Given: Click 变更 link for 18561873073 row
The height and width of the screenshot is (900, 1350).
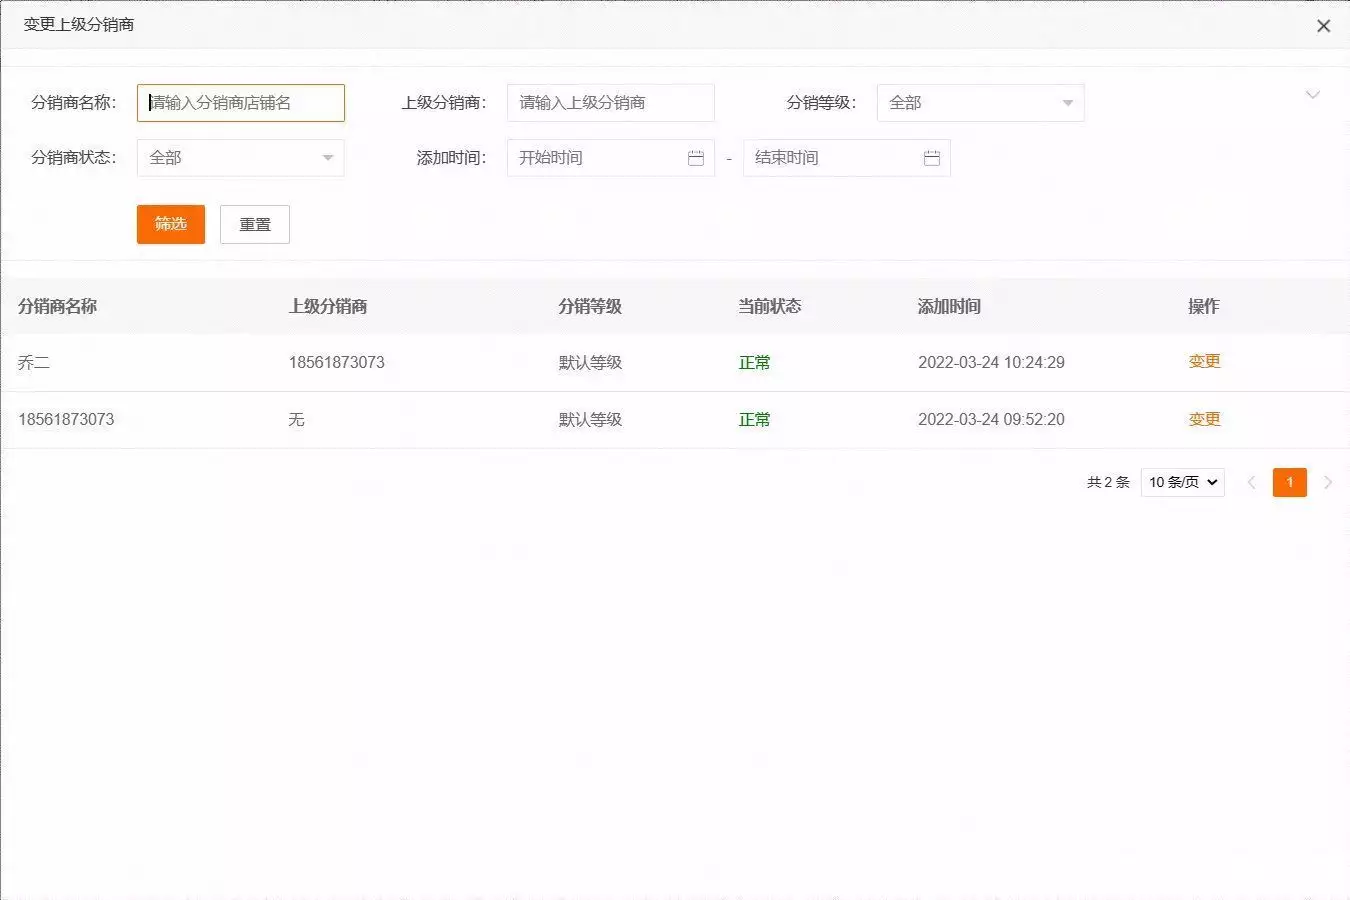Looking at the screenshot, I should click(1204, 420).
